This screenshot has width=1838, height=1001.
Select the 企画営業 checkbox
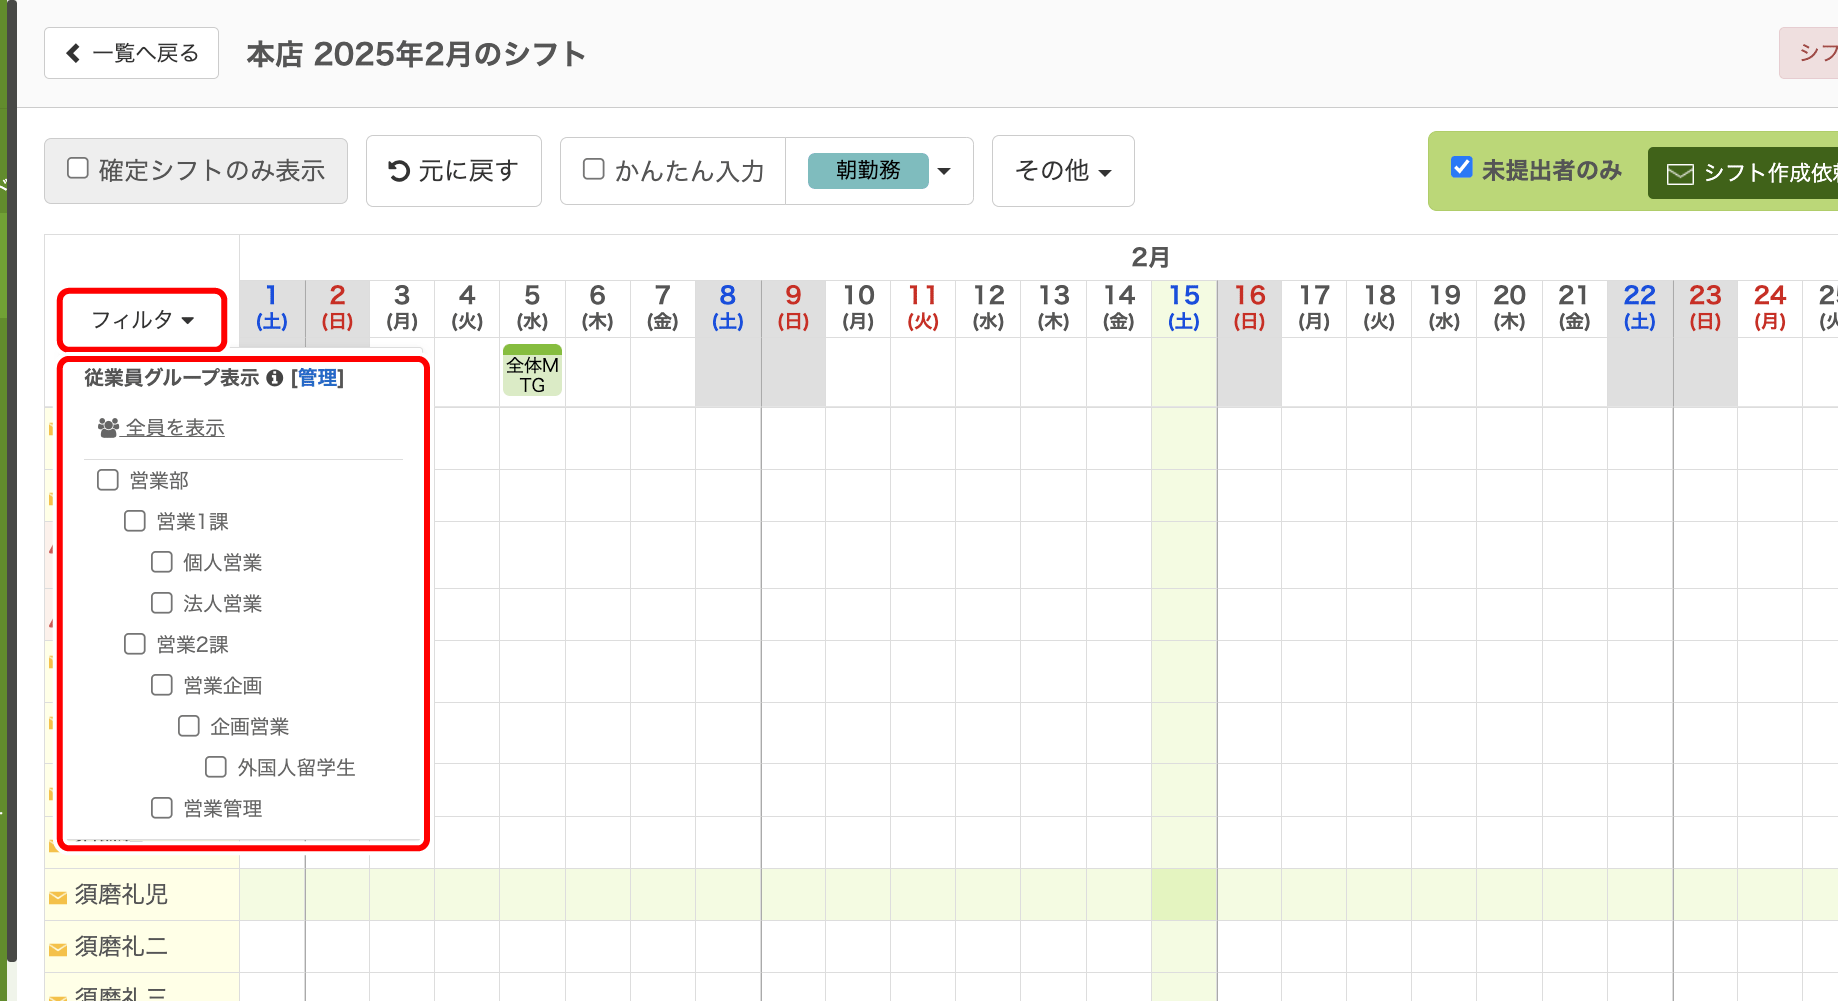189,726
